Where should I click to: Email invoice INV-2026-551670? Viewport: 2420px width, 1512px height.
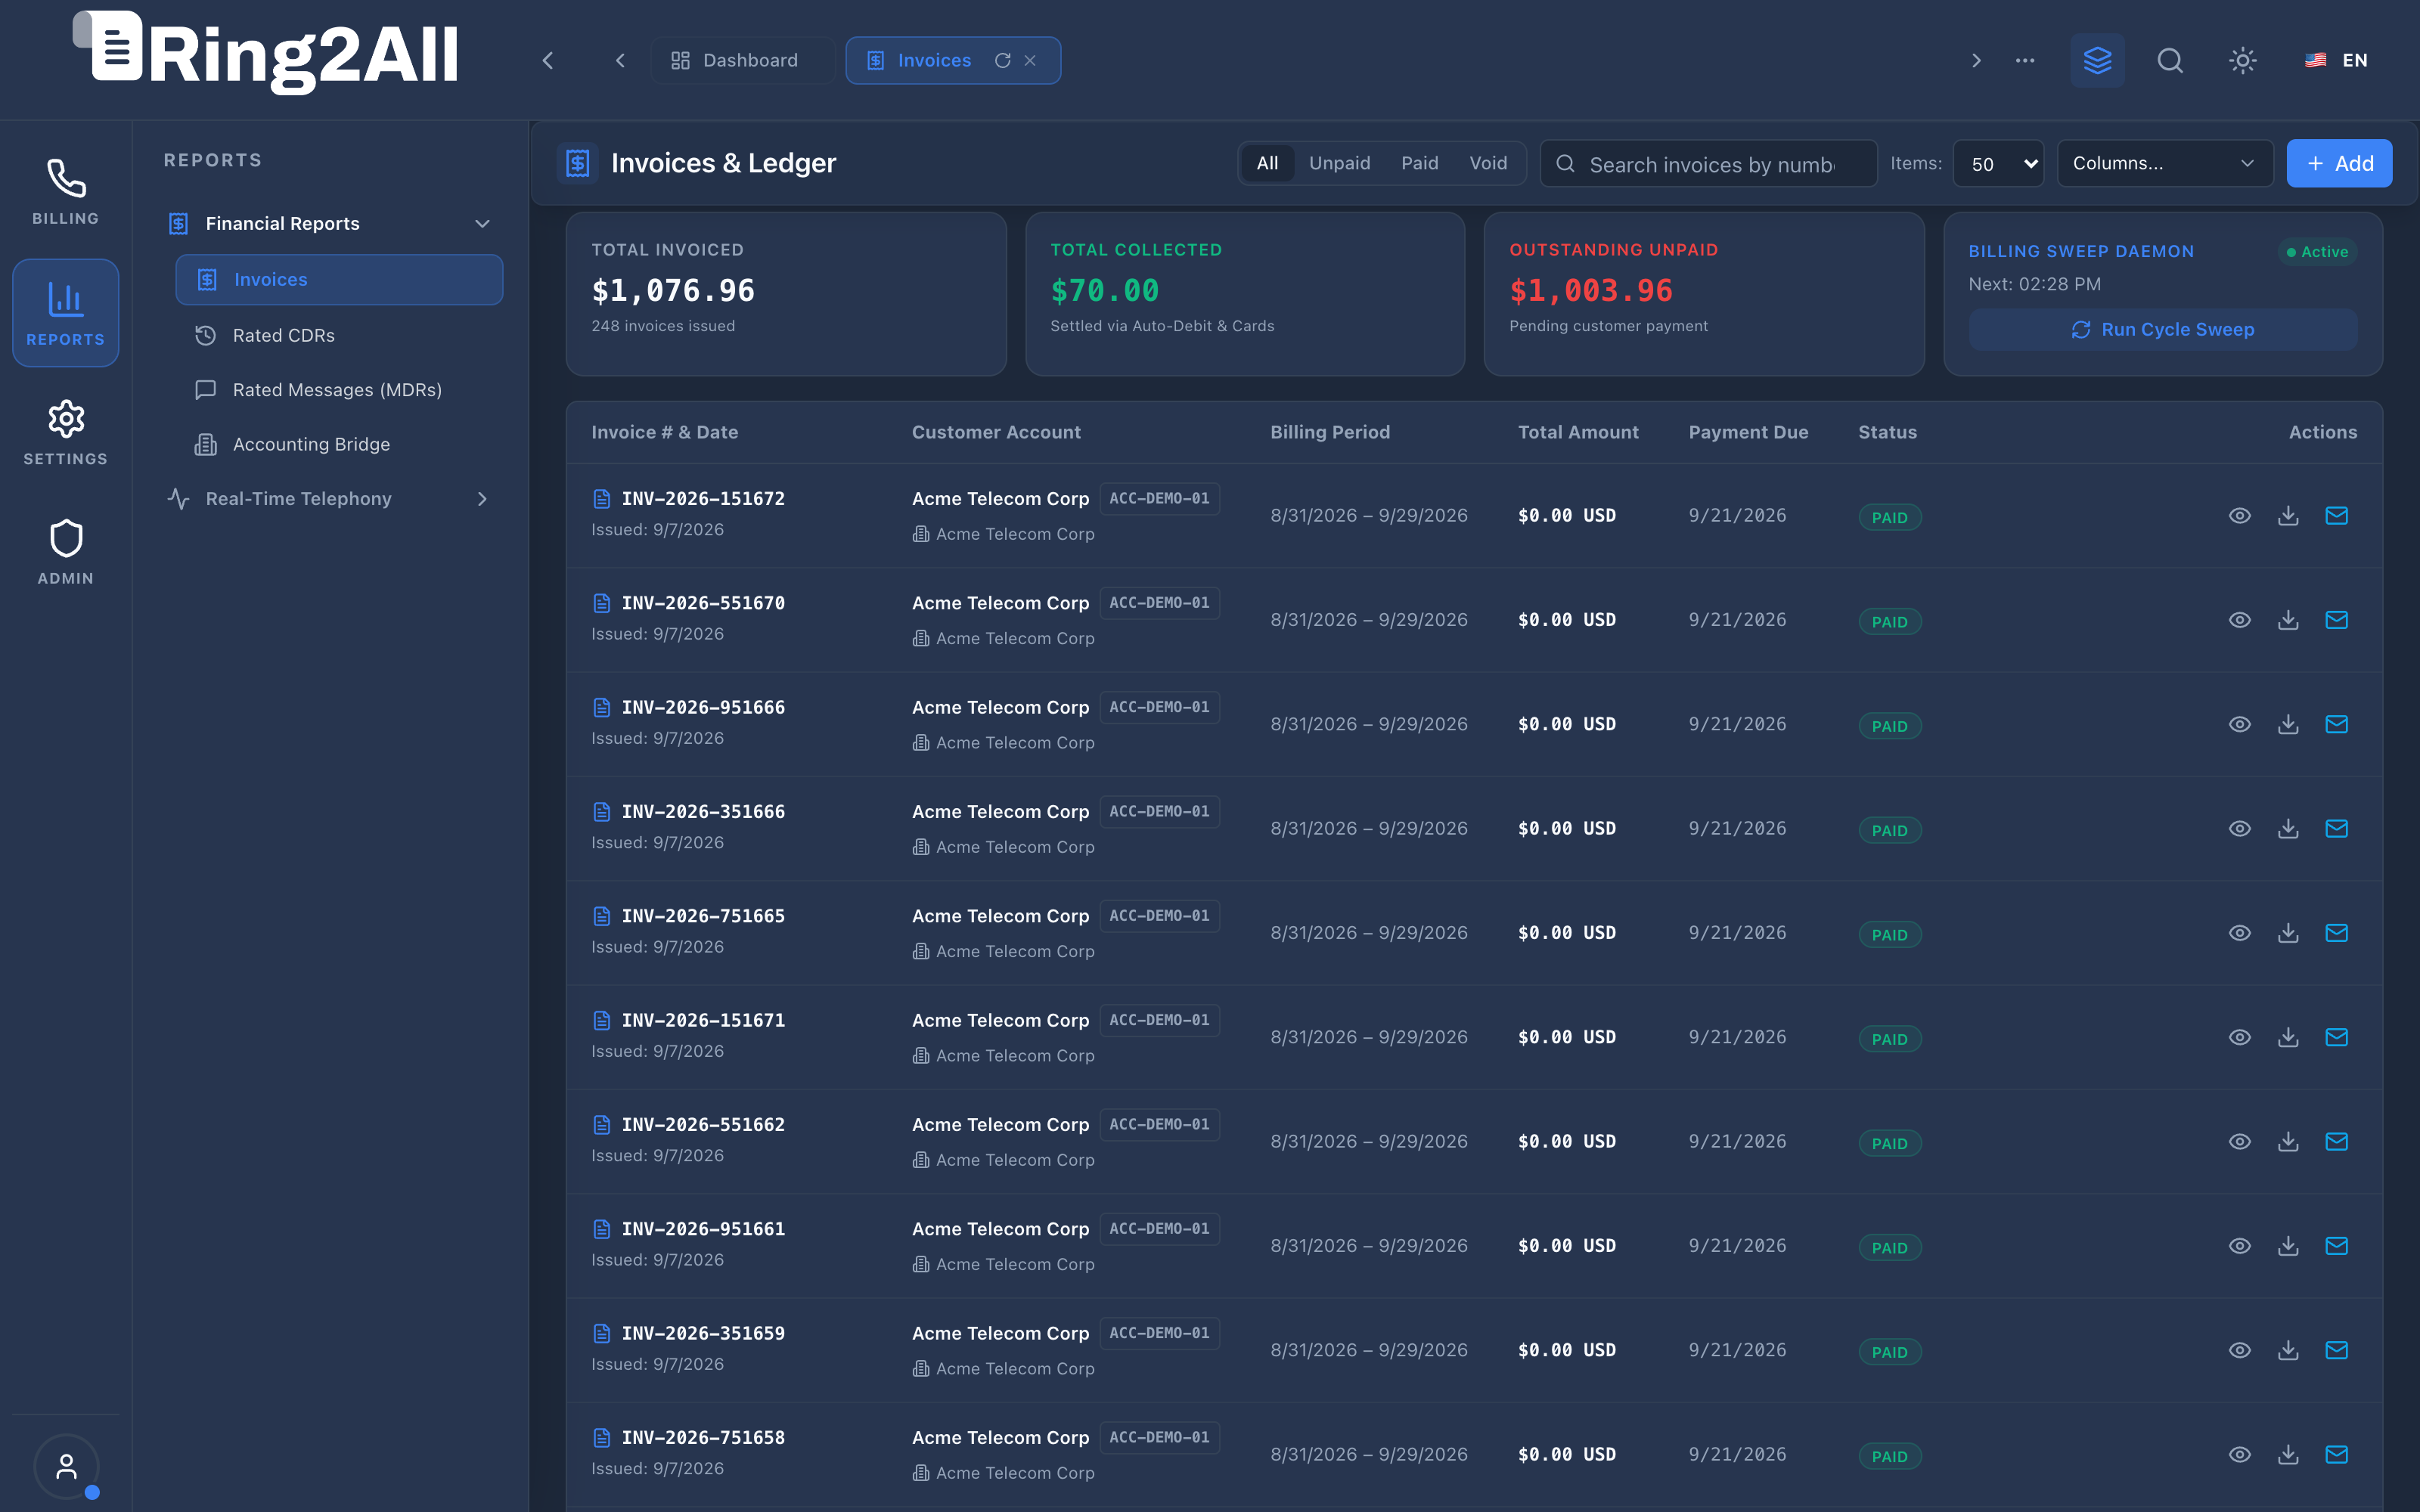click(2336, 620)
